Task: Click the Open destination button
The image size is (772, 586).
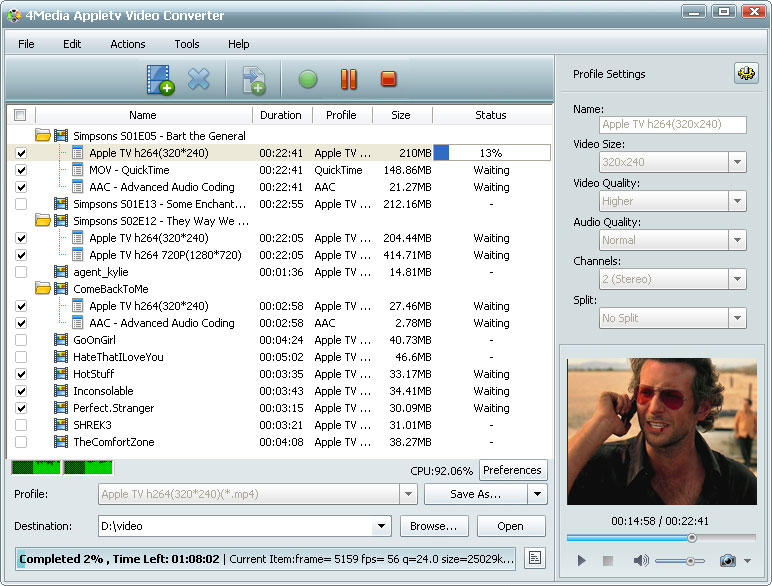Action: 511,526
